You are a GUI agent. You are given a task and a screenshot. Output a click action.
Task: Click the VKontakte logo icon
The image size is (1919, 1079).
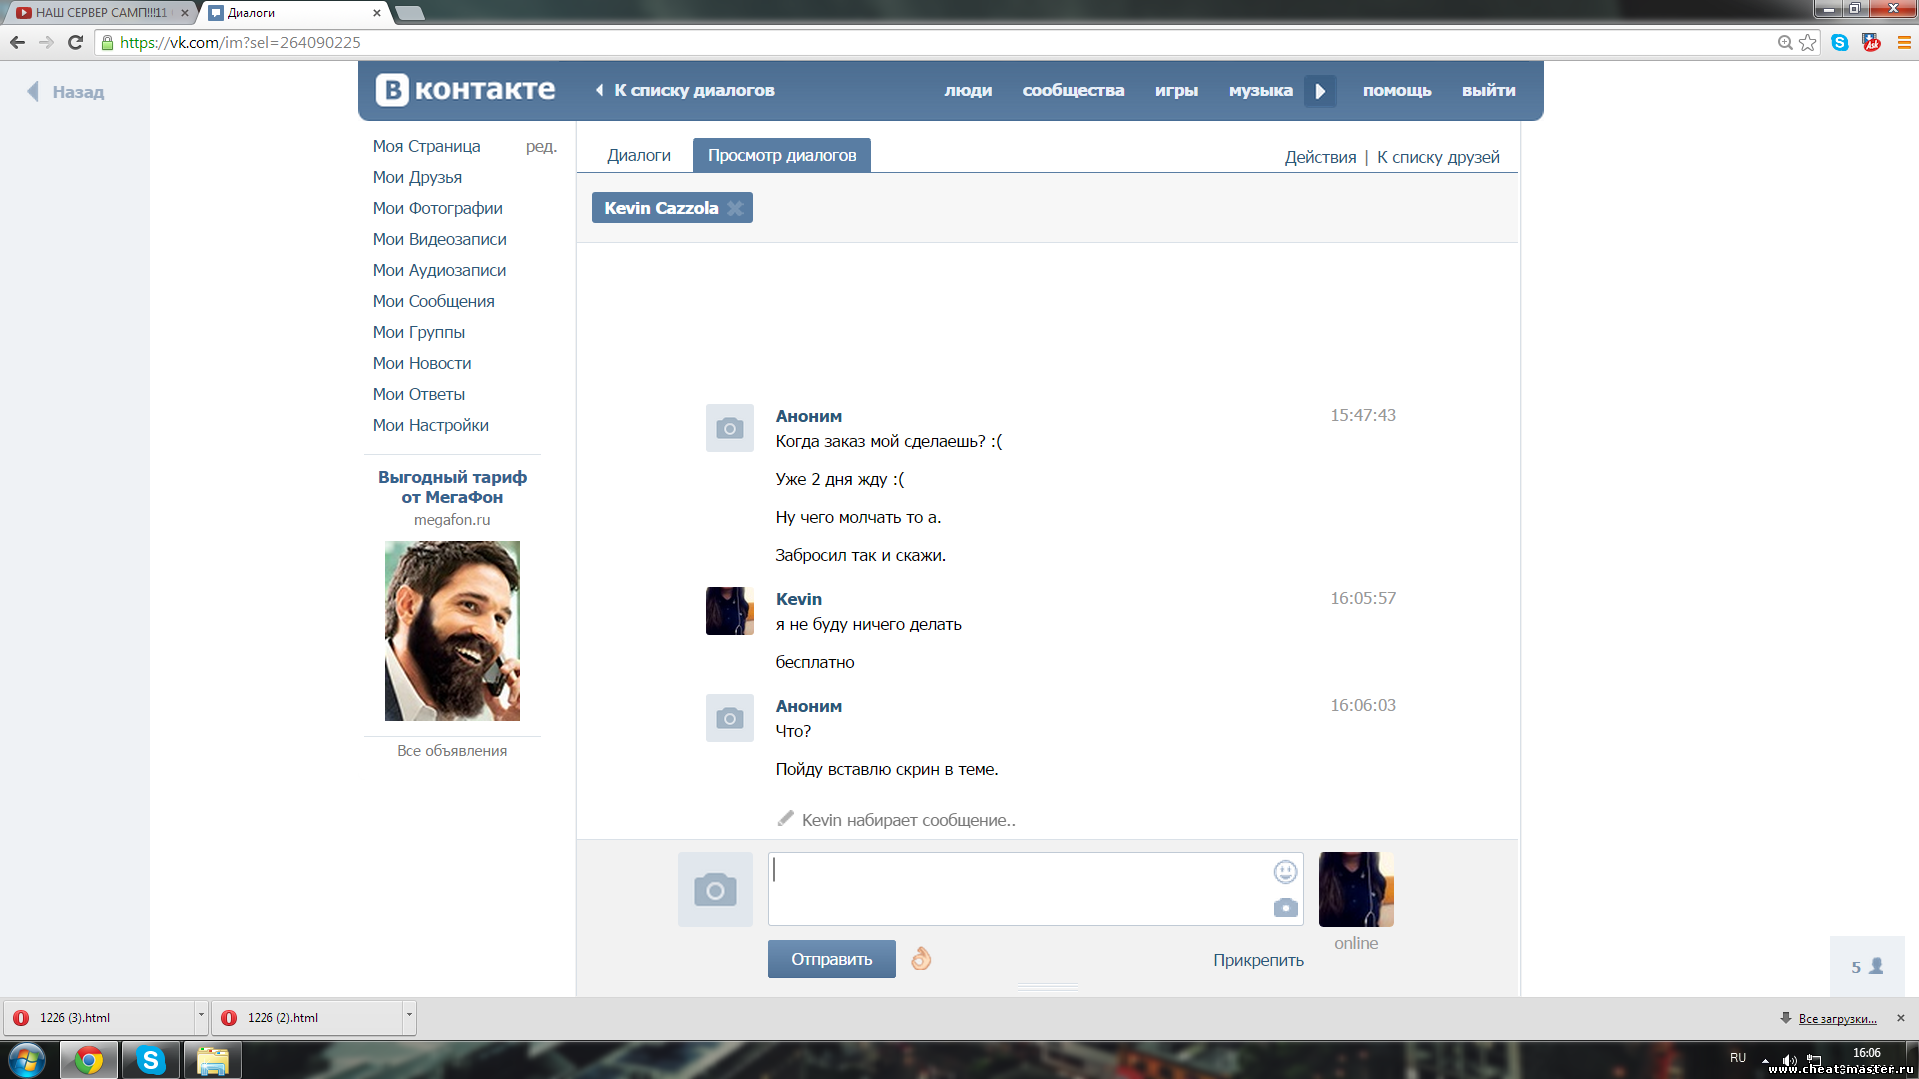pos(392,90)
